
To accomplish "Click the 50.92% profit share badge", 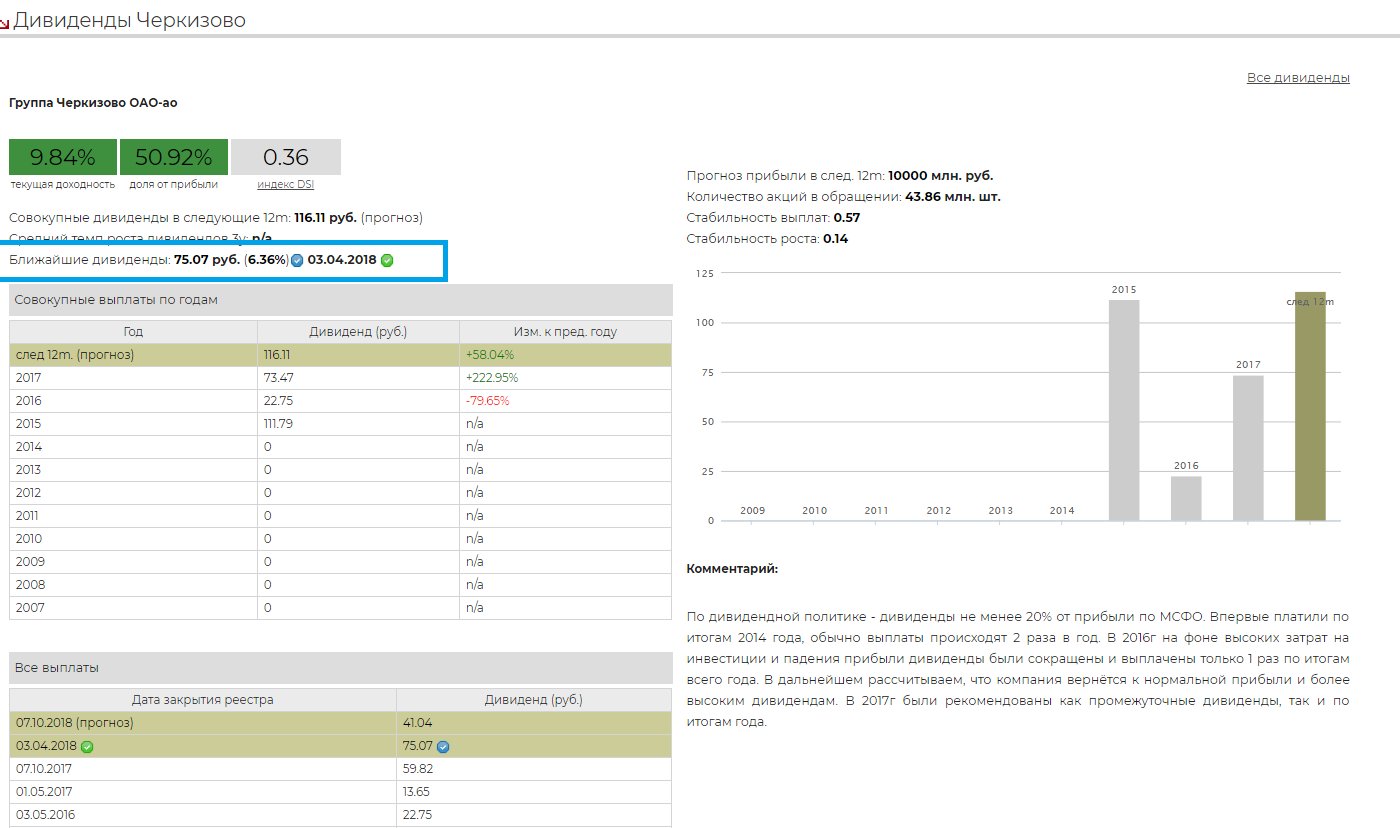I will tap(173, 157).
